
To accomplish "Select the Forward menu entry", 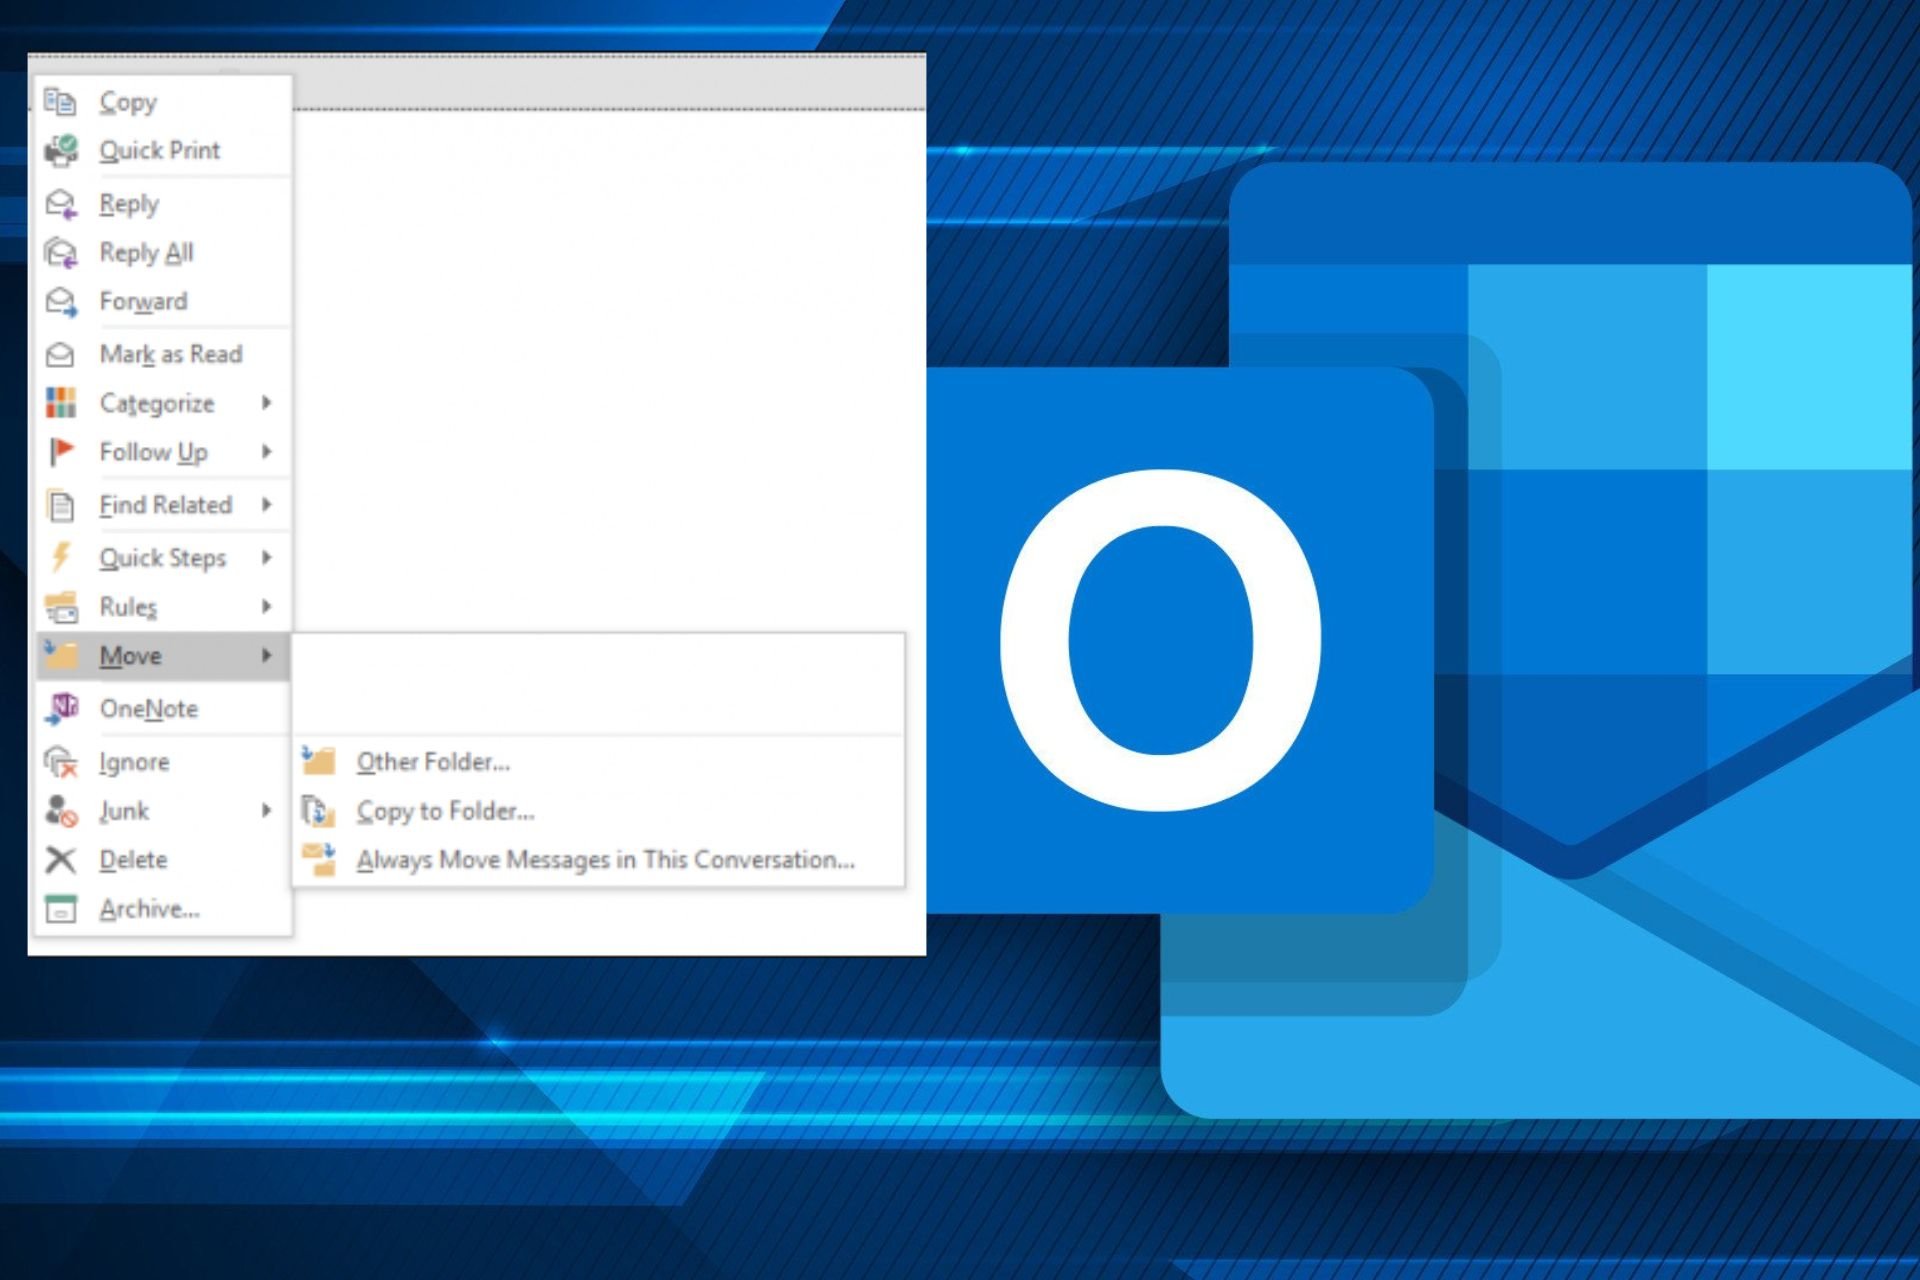I will [x=163, y=301].
